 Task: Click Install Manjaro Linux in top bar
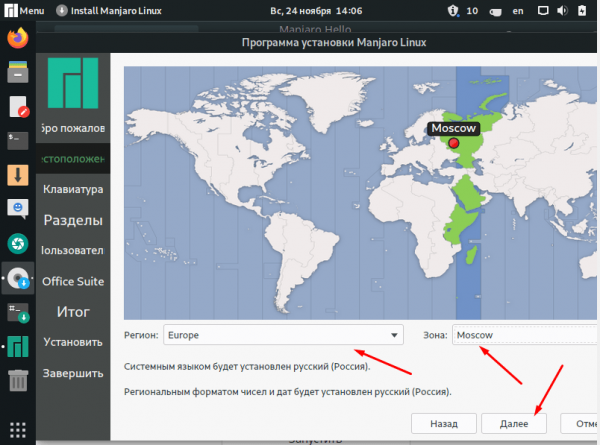[x=109, y=11]
